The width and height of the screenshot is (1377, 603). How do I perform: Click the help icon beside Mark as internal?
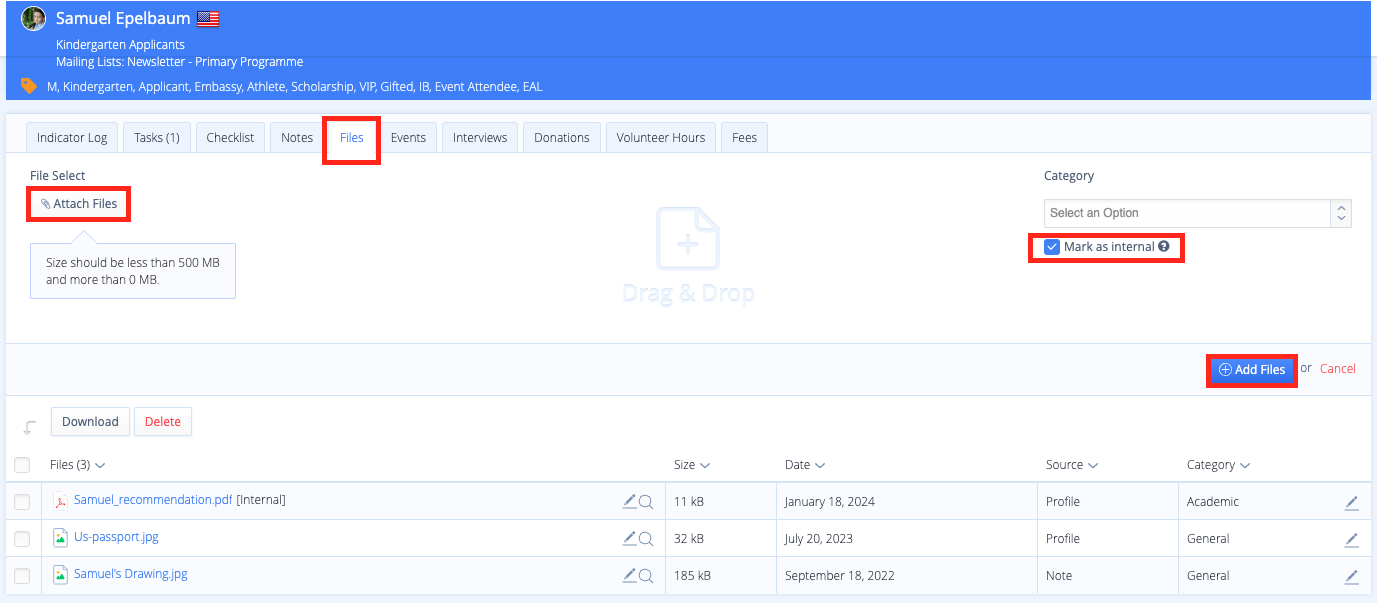(1164, 247)
